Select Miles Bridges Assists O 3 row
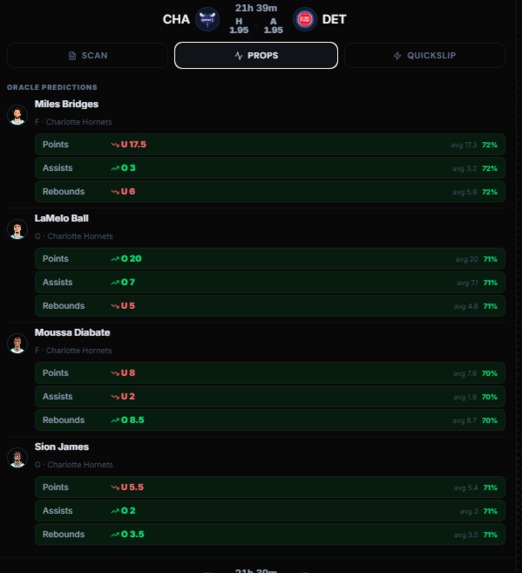Screen dimensions: 522x573 point(270,168)
